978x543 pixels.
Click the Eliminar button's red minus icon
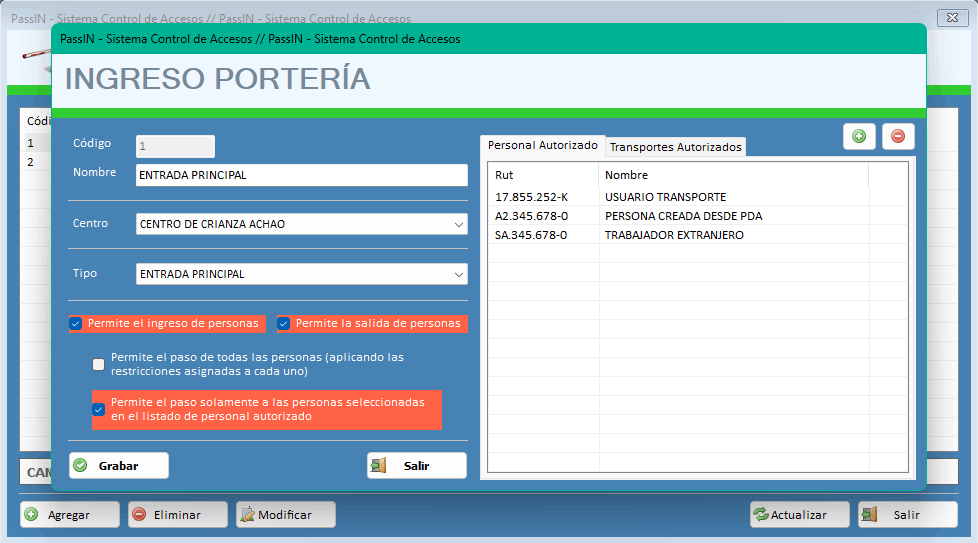(x=139, y=515)
